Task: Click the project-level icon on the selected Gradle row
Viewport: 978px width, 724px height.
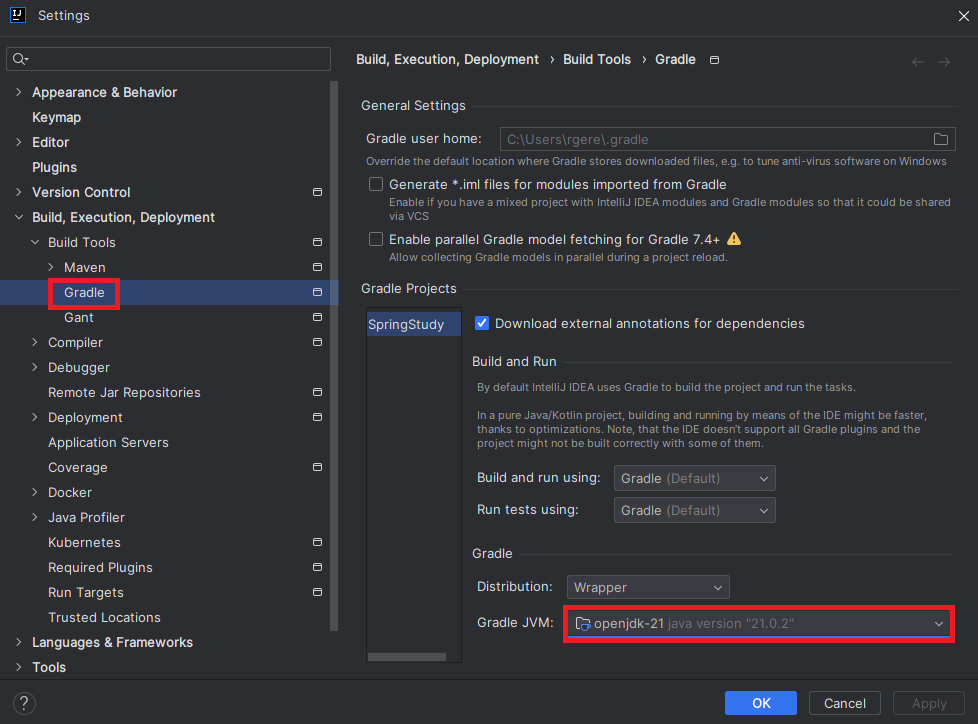Action: pos(317,292)
